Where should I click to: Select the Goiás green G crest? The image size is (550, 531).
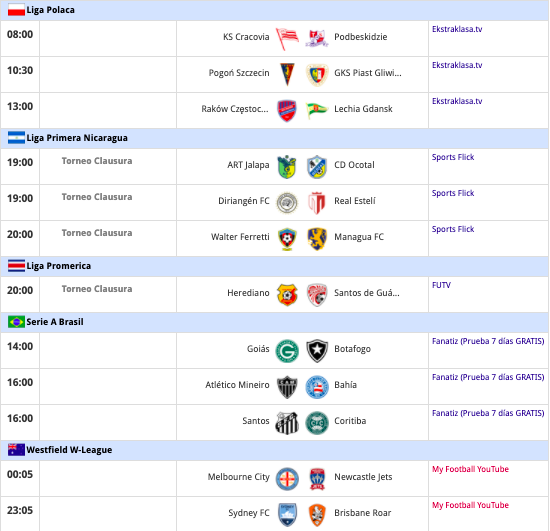pyautogui.click(x=287, y=351)
